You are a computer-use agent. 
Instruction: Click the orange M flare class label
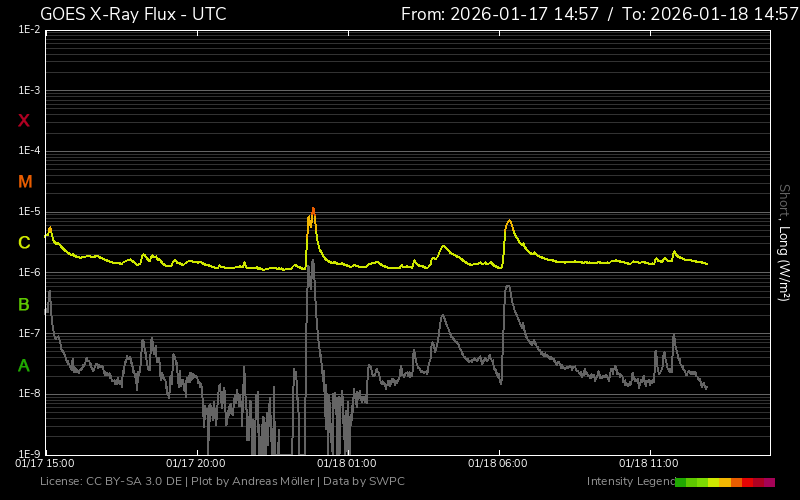click(25, 182)
